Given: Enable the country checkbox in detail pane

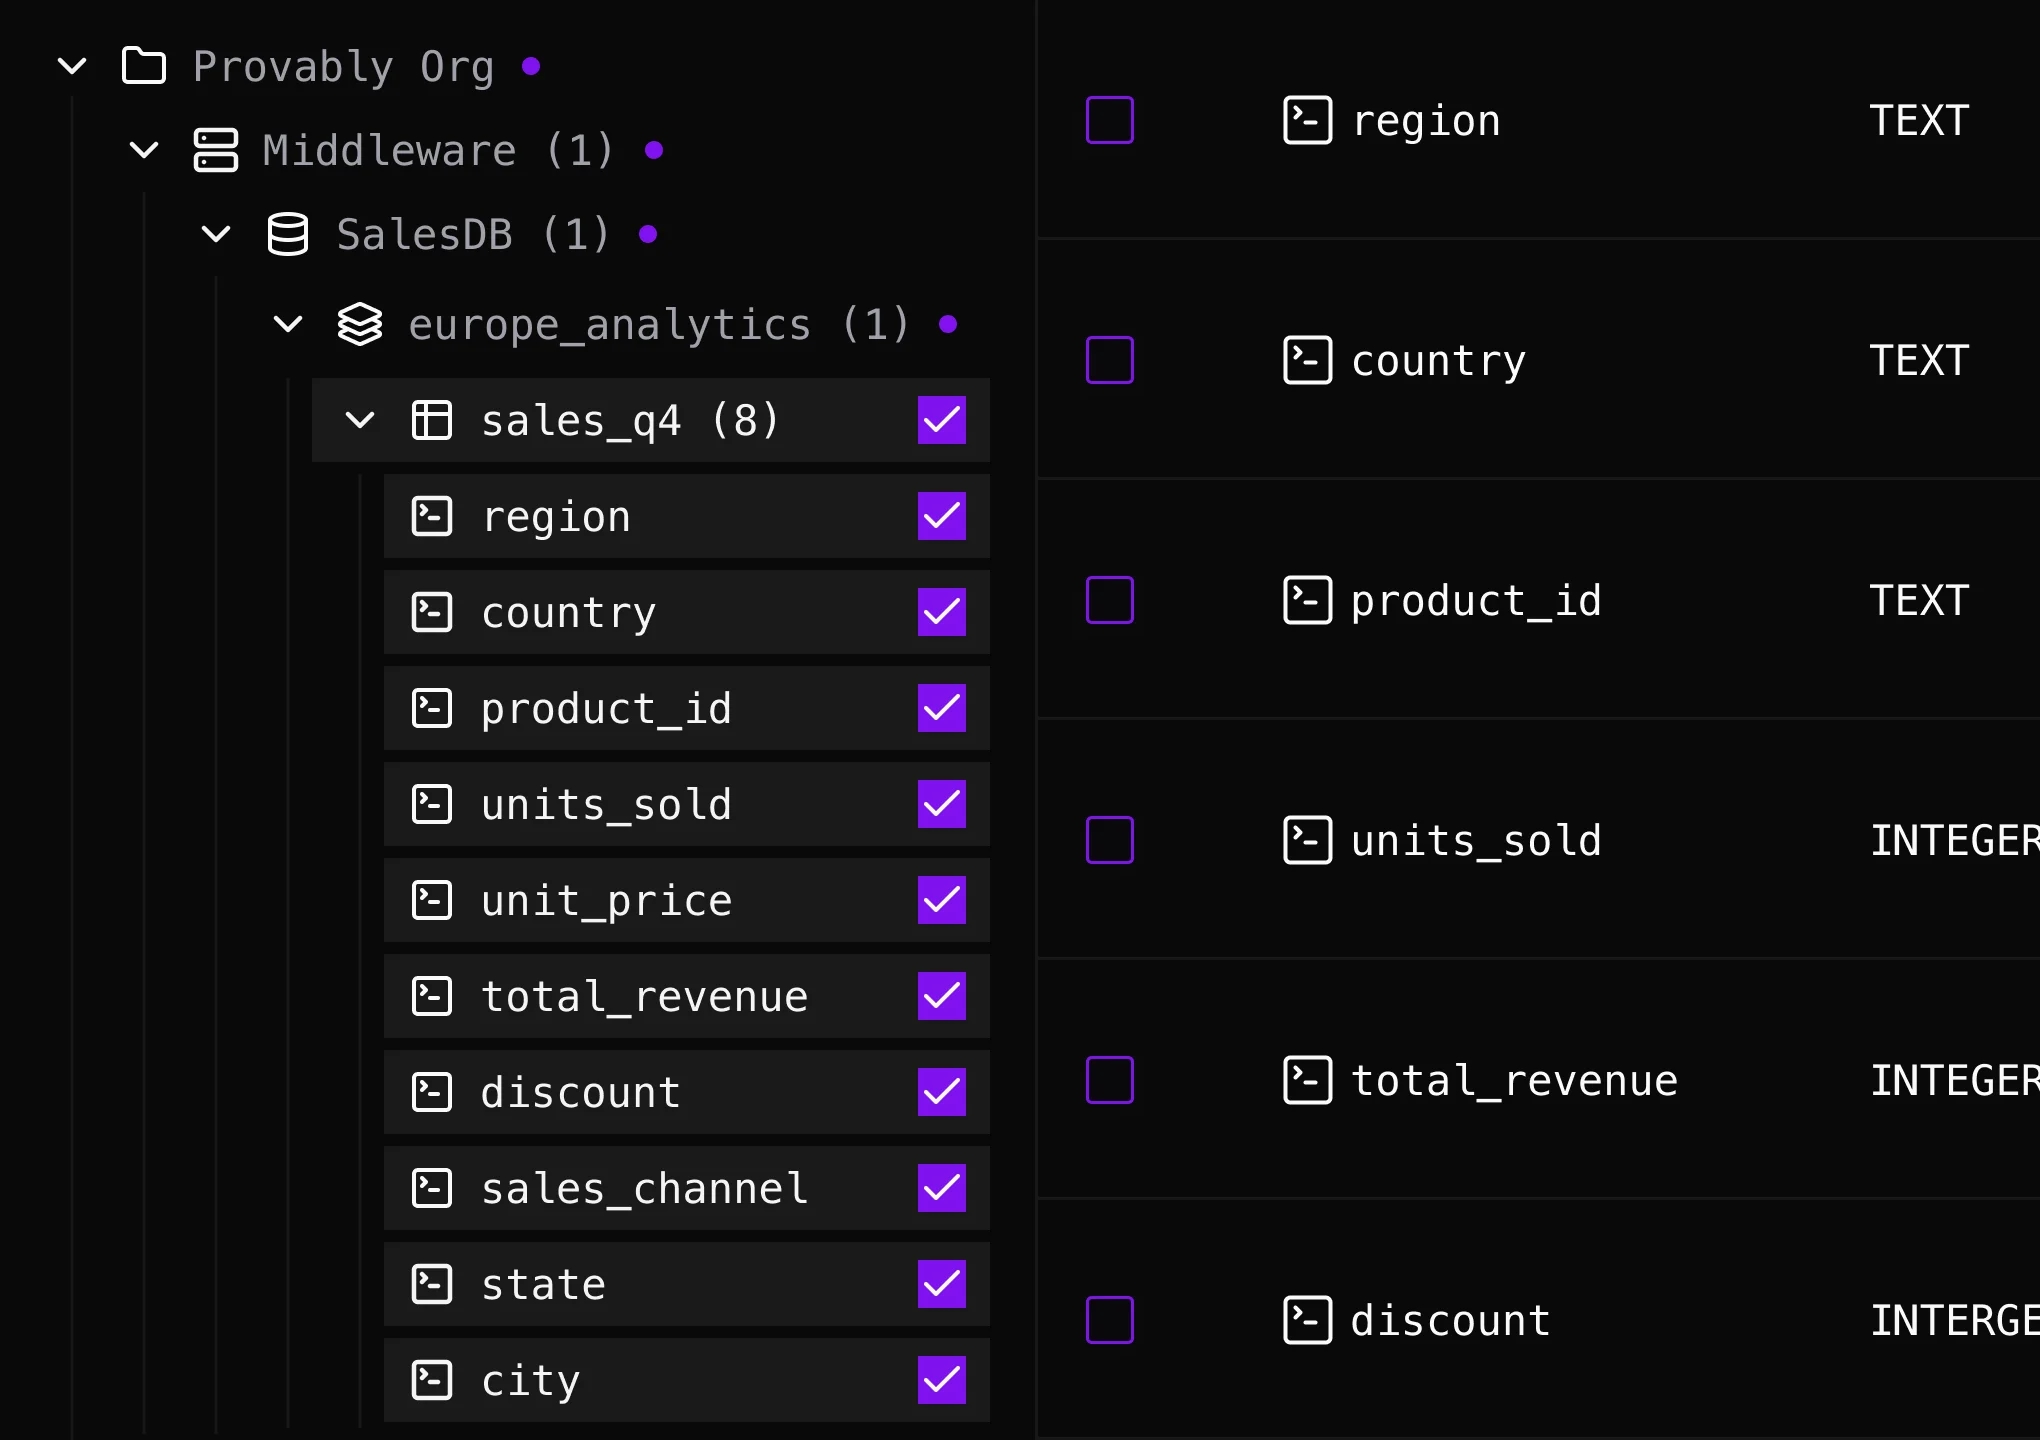Looking at the screenshot, I should click(x=1109, y=360).
